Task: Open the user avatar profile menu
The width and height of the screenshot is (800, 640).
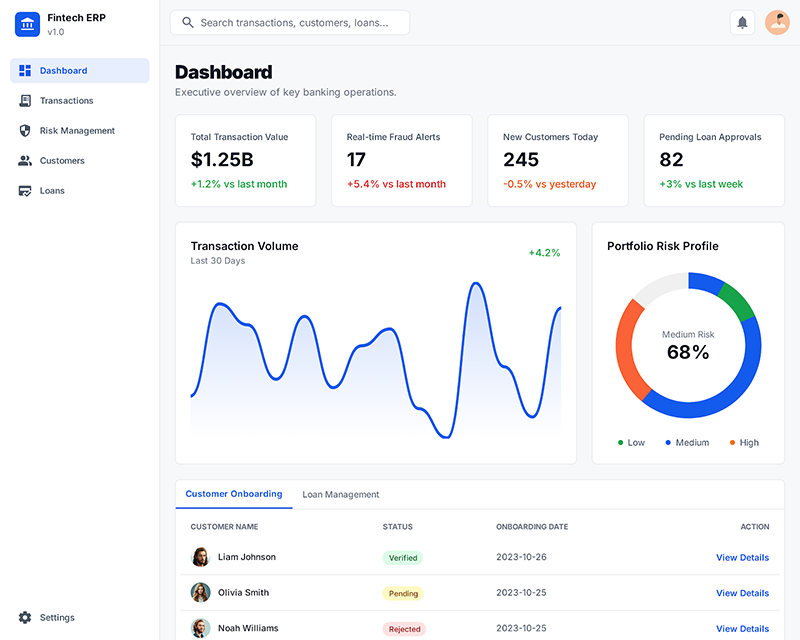Action: pyautogui.click(x=777, y=21)
